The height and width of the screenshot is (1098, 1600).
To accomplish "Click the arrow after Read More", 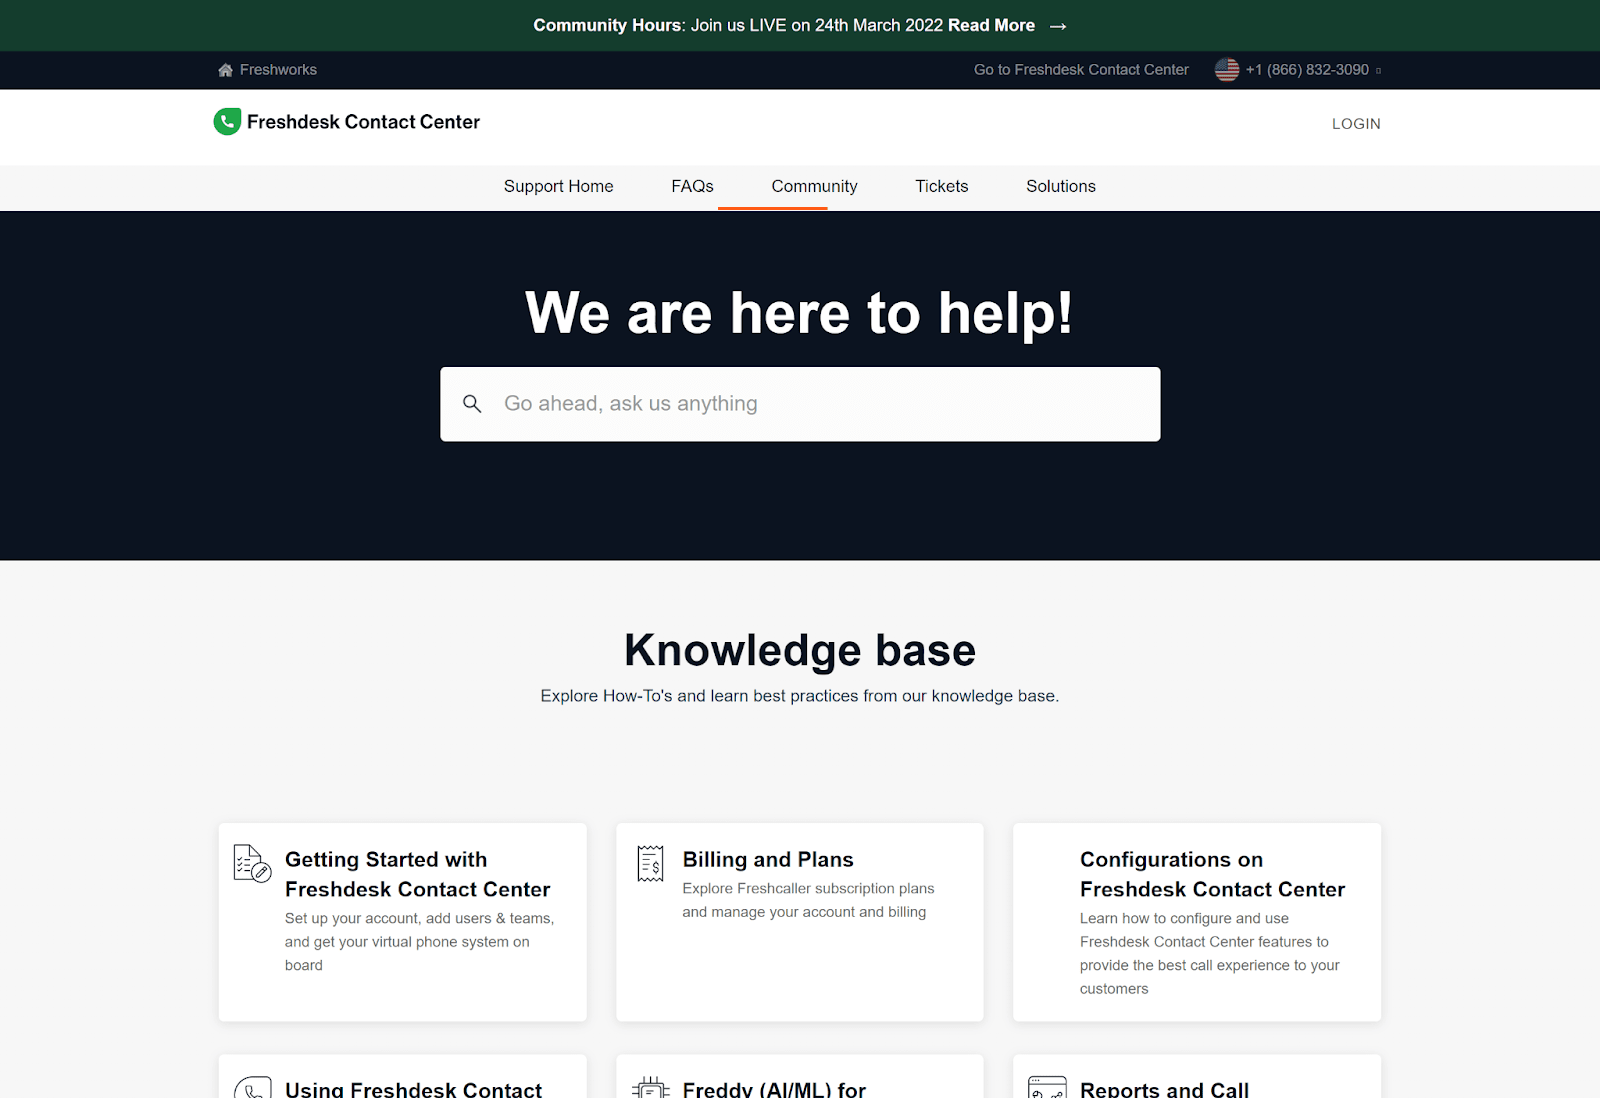I will pos(1058,26).
